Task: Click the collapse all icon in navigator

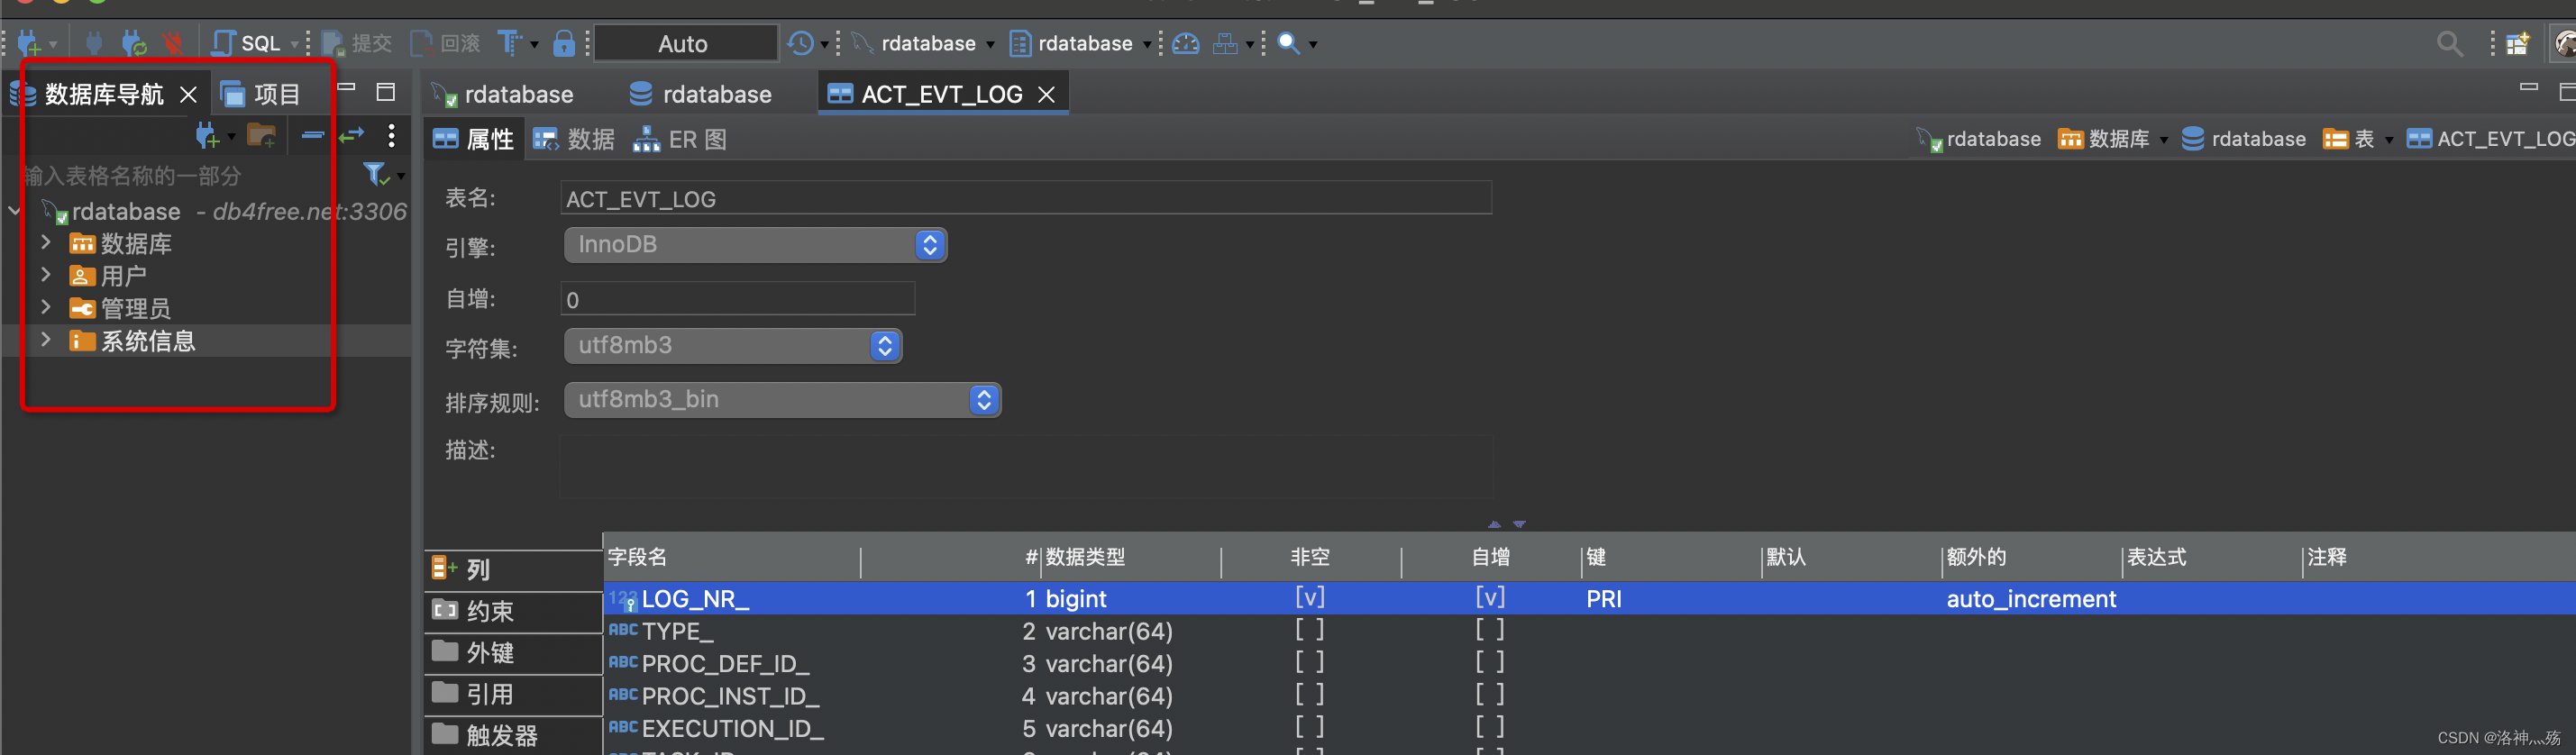Action: [313, 135]
